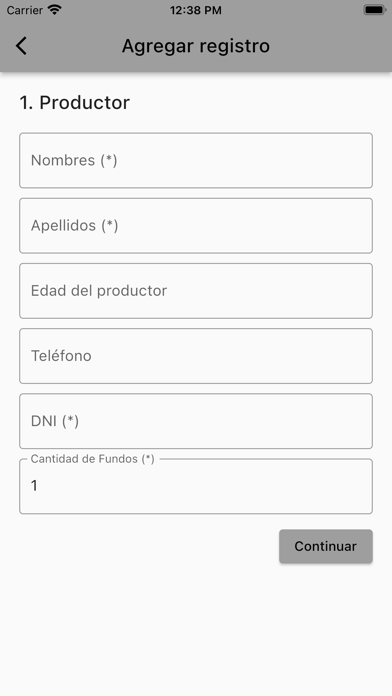
Task: Place cursor on the value 1
Action: [x=34, y=486]
